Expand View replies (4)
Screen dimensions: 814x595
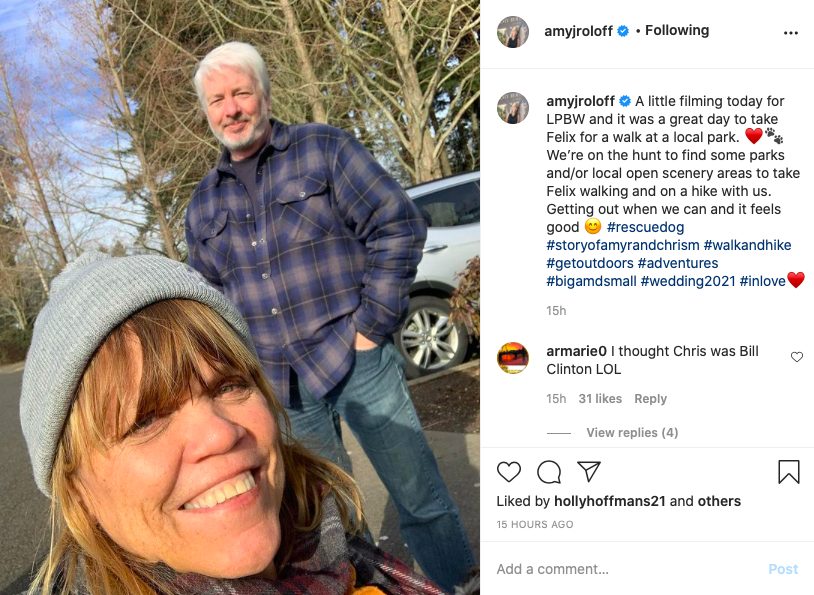click(x=632, y=433)
